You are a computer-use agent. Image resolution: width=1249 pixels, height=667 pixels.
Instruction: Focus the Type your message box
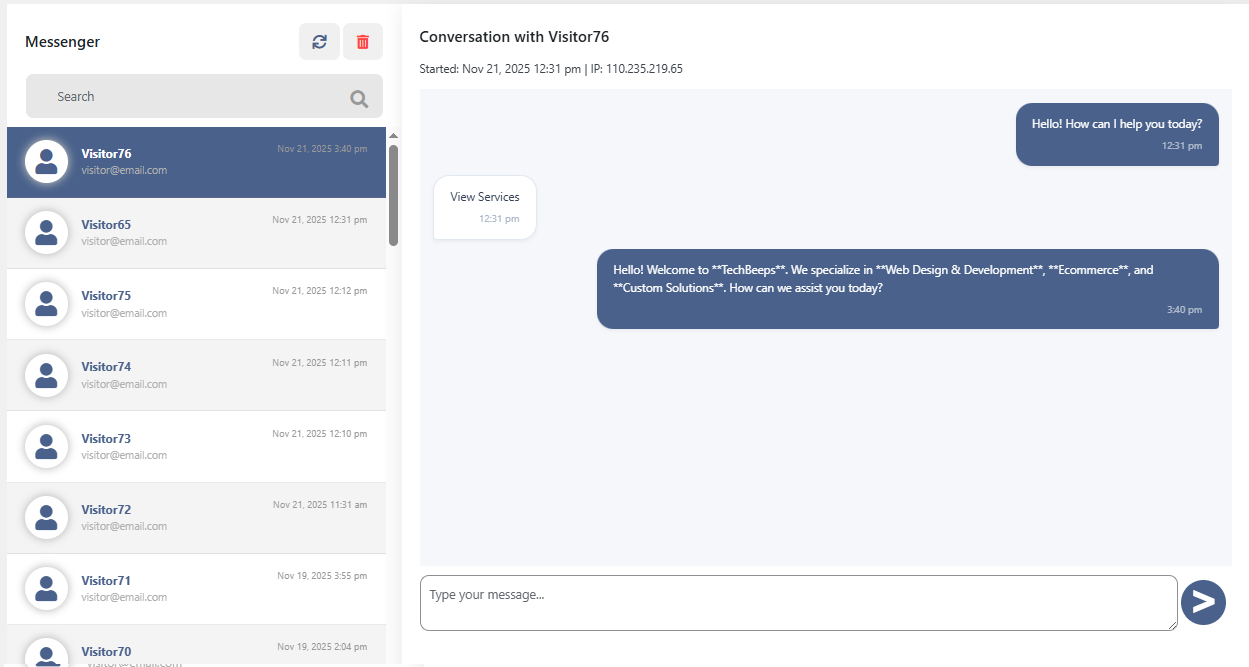pyautogui.click(x=798, y=603)
